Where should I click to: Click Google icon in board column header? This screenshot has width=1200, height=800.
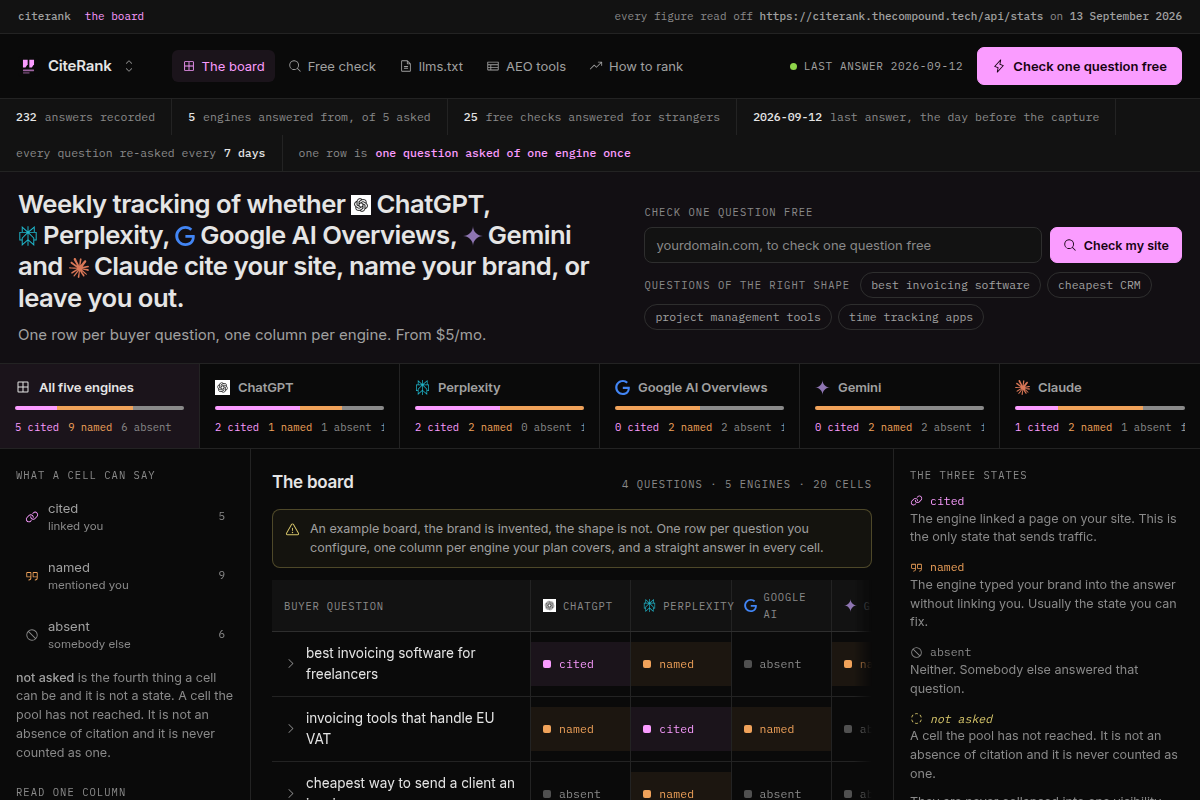click(x=750, y=606)
